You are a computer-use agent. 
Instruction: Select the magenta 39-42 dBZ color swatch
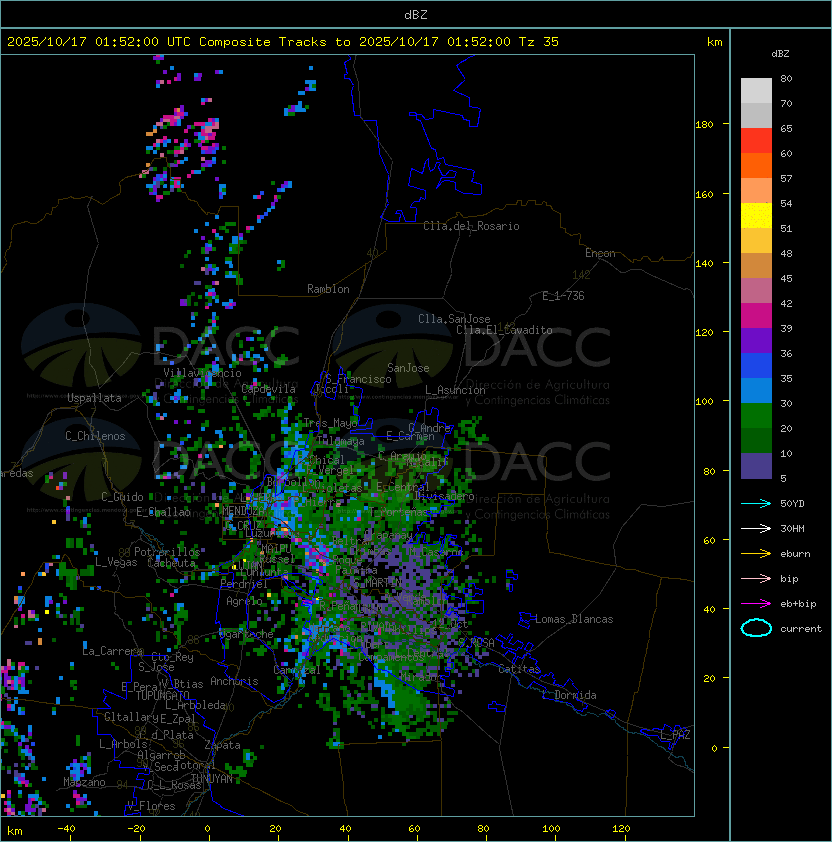click(756, 316)
